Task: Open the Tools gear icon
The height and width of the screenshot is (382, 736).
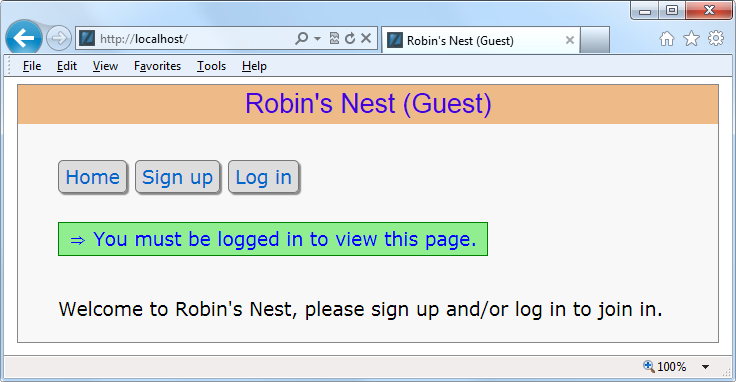Action: tap(716, 38)
